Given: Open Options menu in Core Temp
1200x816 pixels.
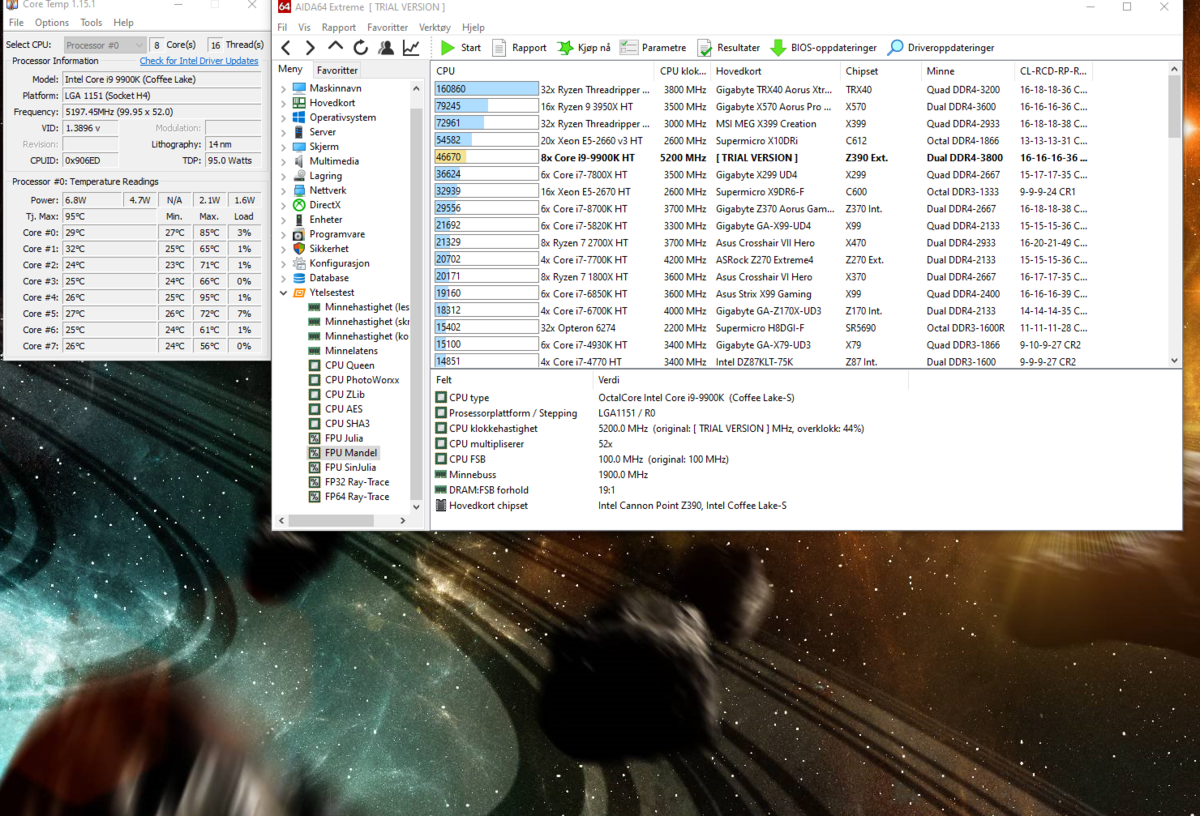Looking at the screenshot, I should (x=52, y=22).
